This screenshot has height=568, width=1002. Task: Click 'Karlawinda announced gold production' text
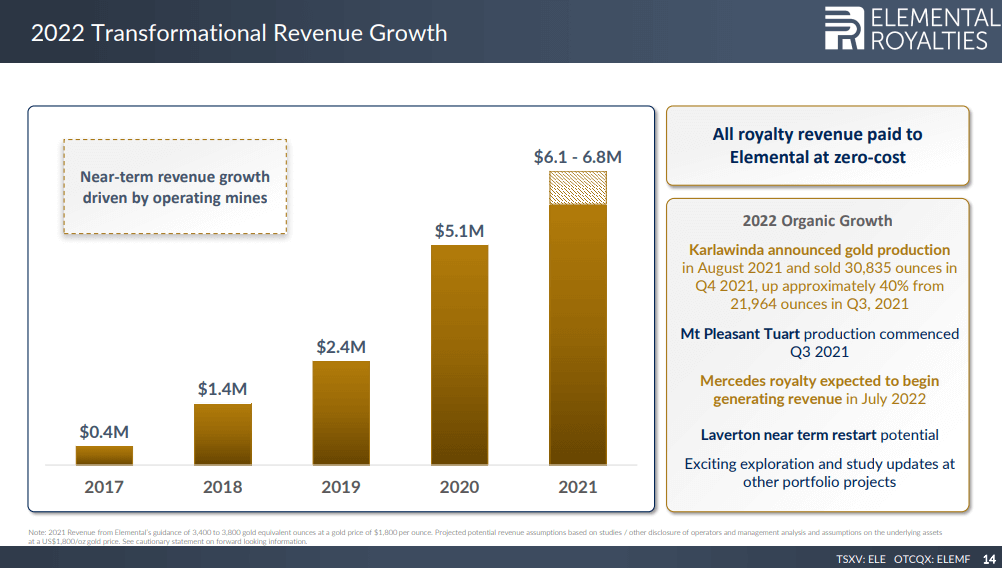[819, 250]
